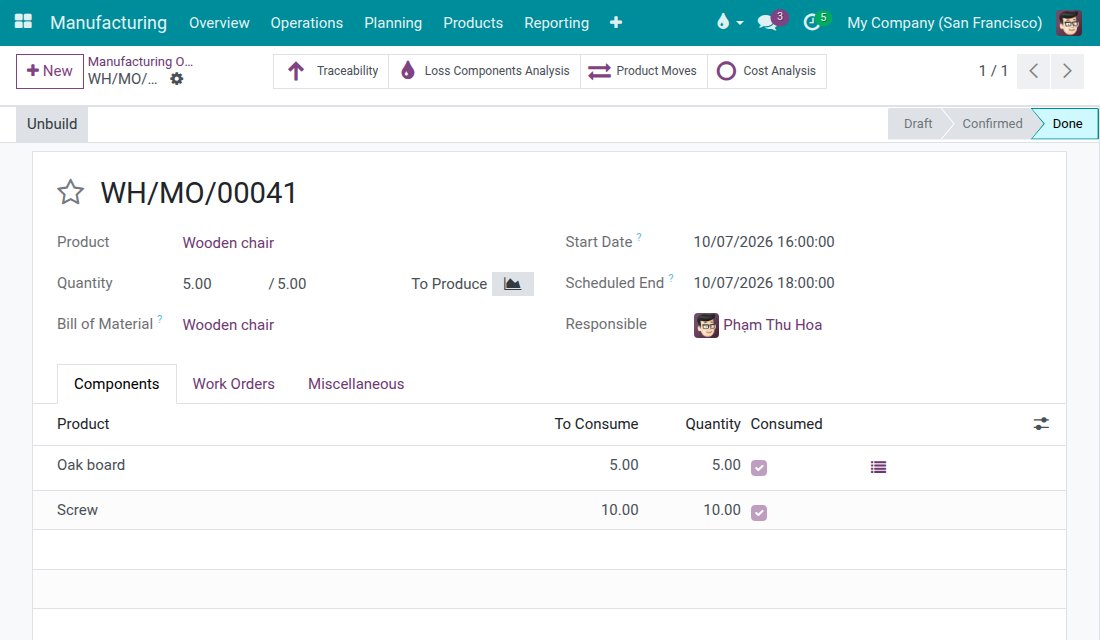
Task: Open the apps grid home menu
Action: [23, 22]
